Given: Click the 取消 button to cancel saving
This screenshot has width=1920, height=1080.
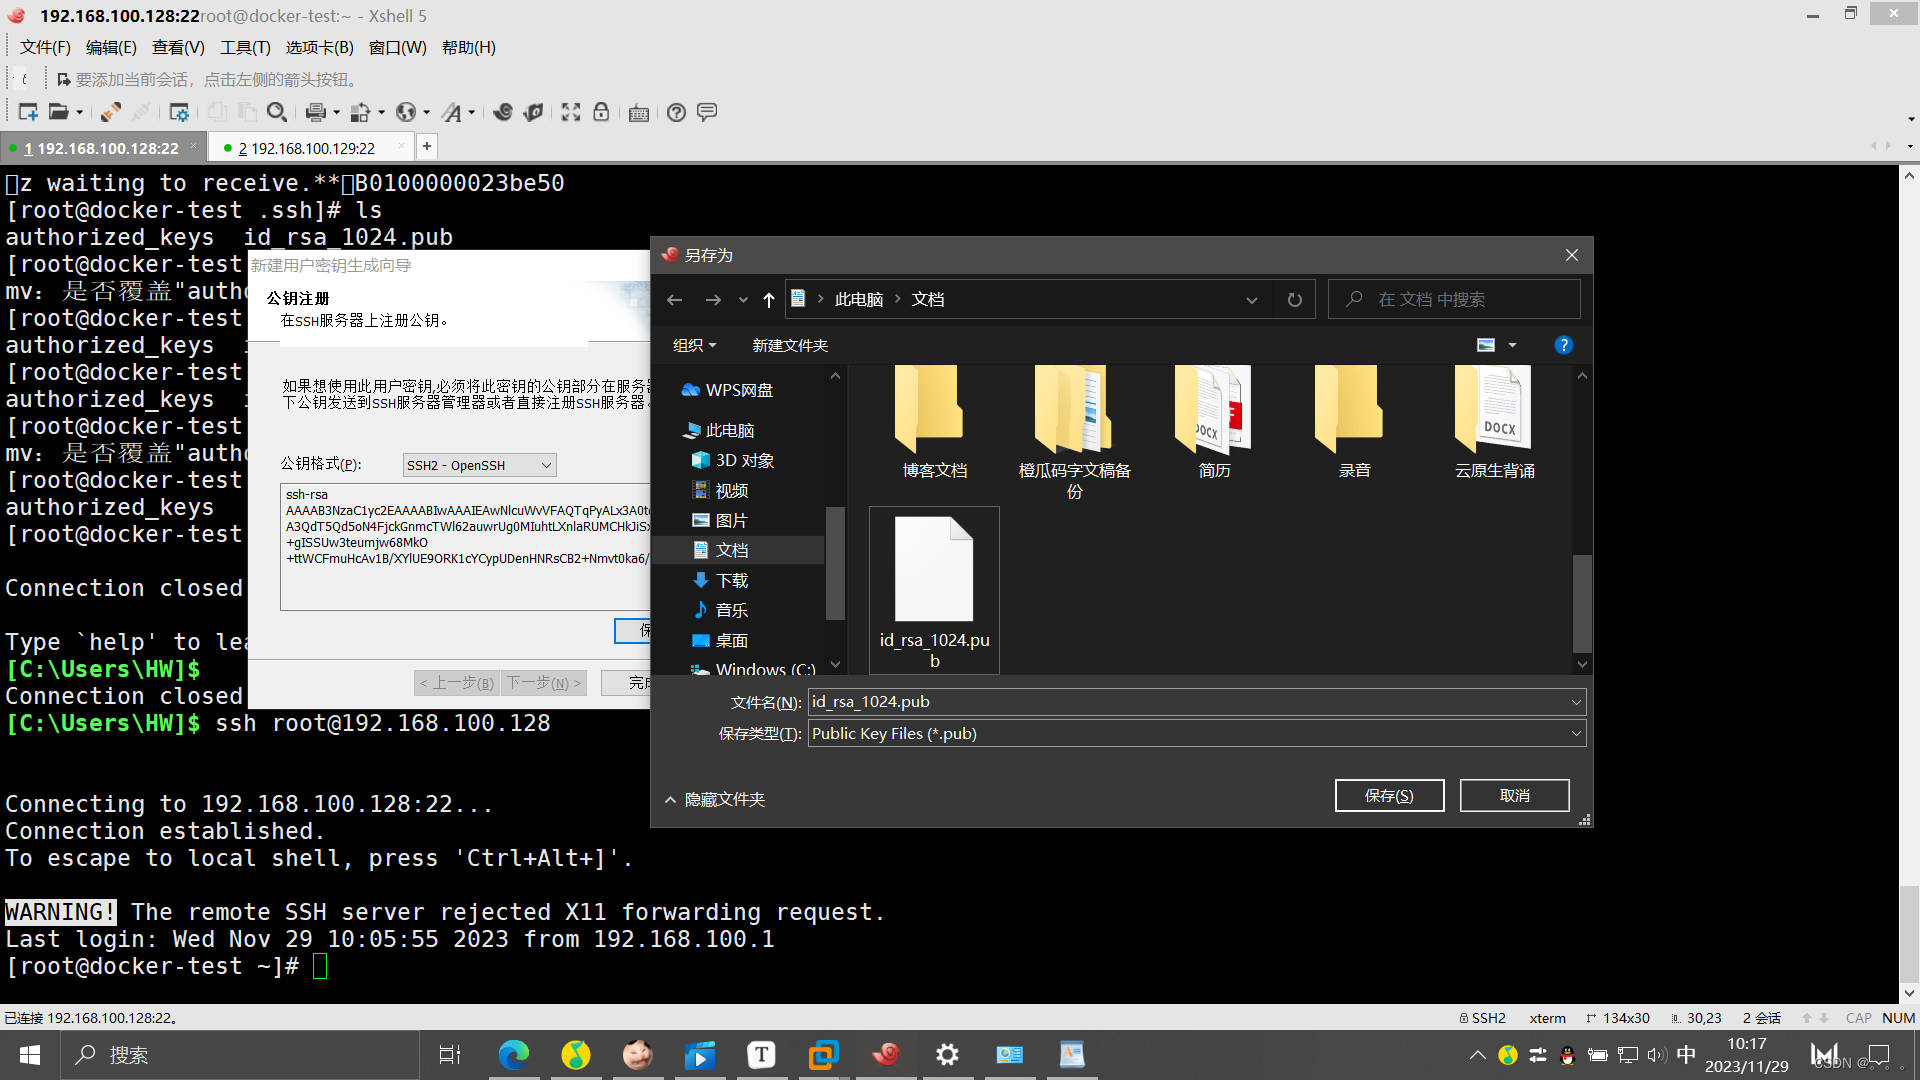Looking at the screenshot, I should pos(1514,795).
